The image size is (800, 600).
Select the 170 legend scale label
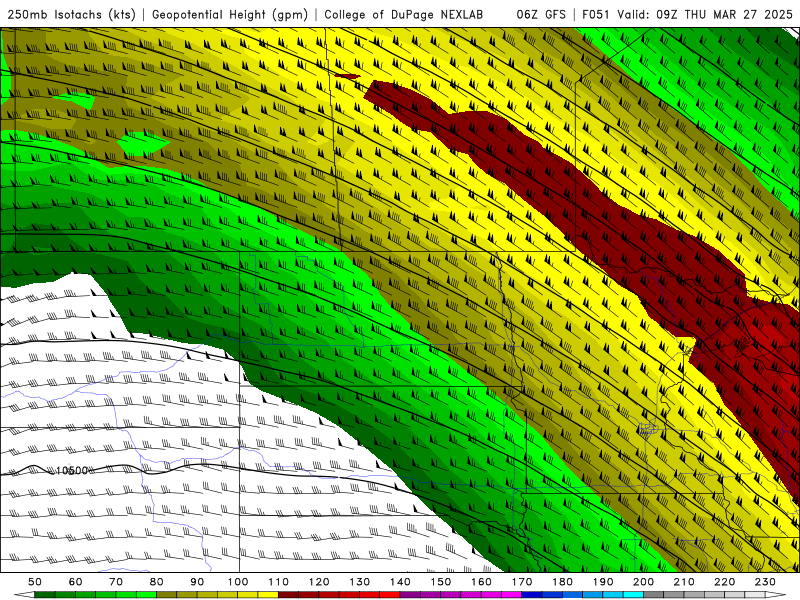click(522, 582)
